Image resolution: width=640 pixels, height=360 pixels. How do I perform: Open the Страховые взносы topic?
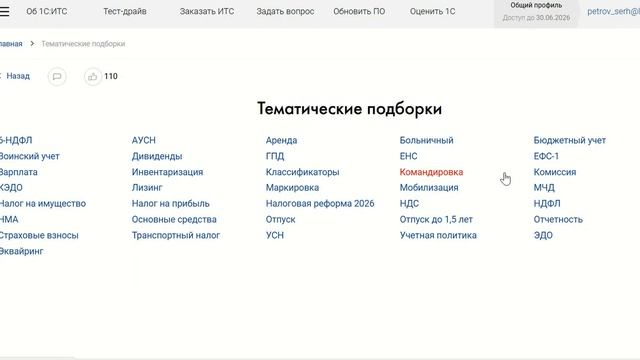tap(39, 235)
